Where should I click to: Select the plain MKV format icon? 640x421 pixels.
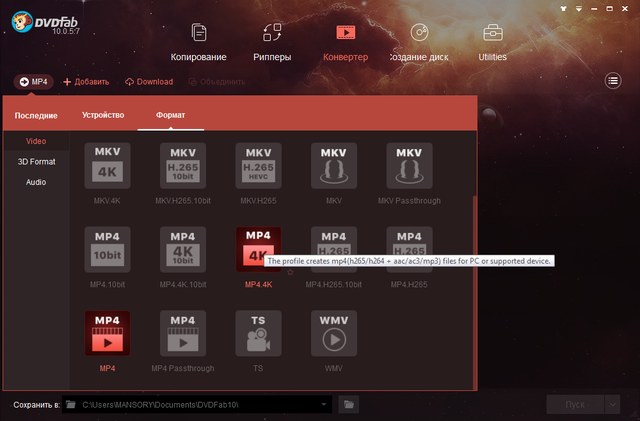tap(334, 166)
